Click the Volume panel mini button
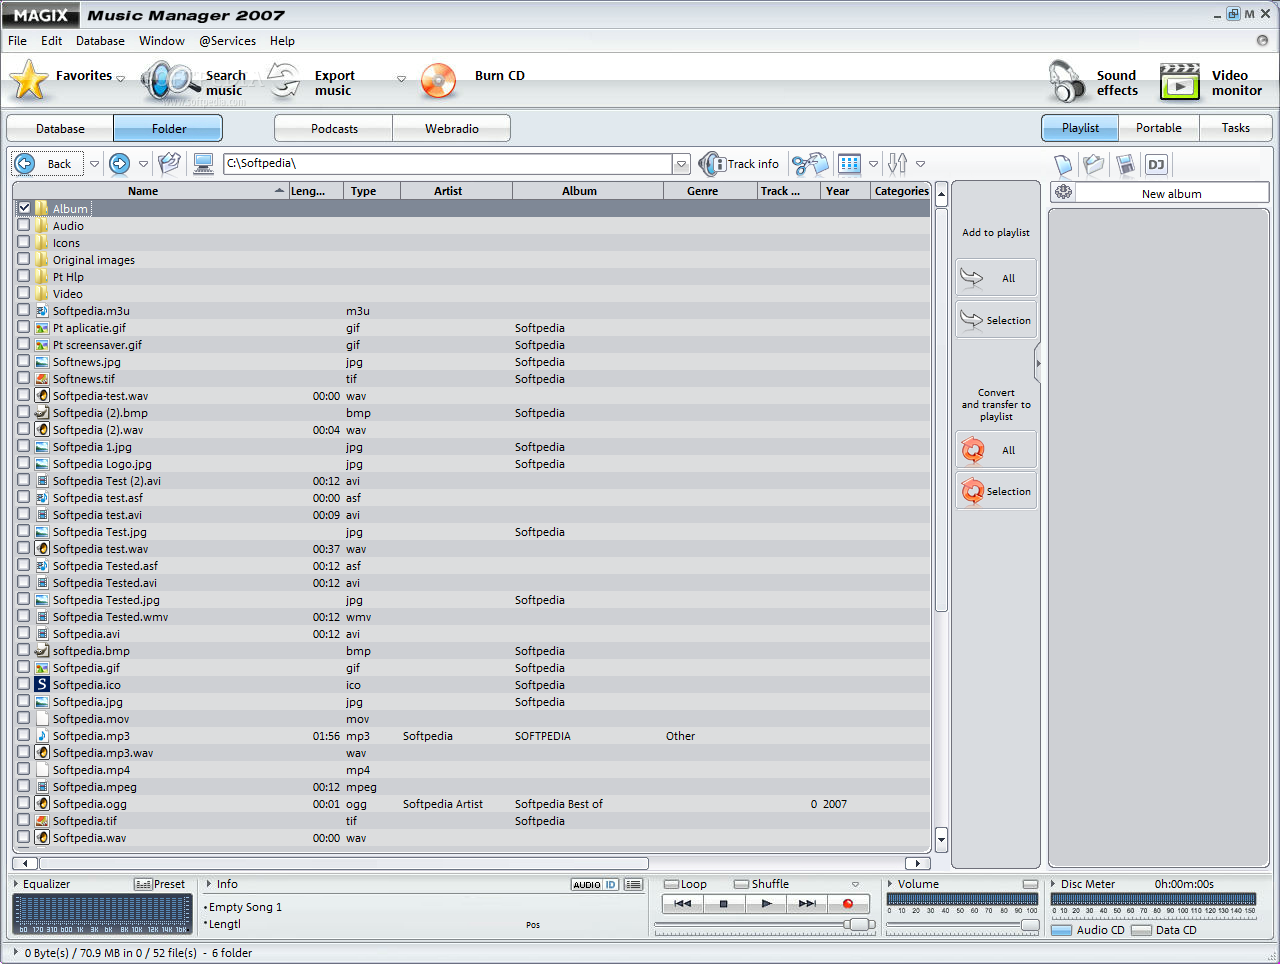This screenshot has height=964, width=1280. 1030,885
